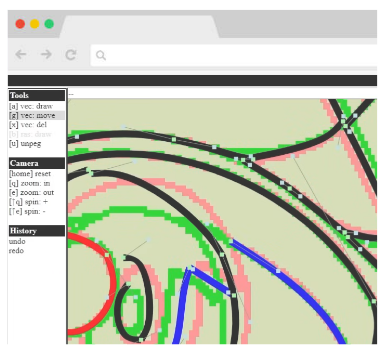Redo the action in History
Screen dimensions: 387x362
click(x=16, y=250)
